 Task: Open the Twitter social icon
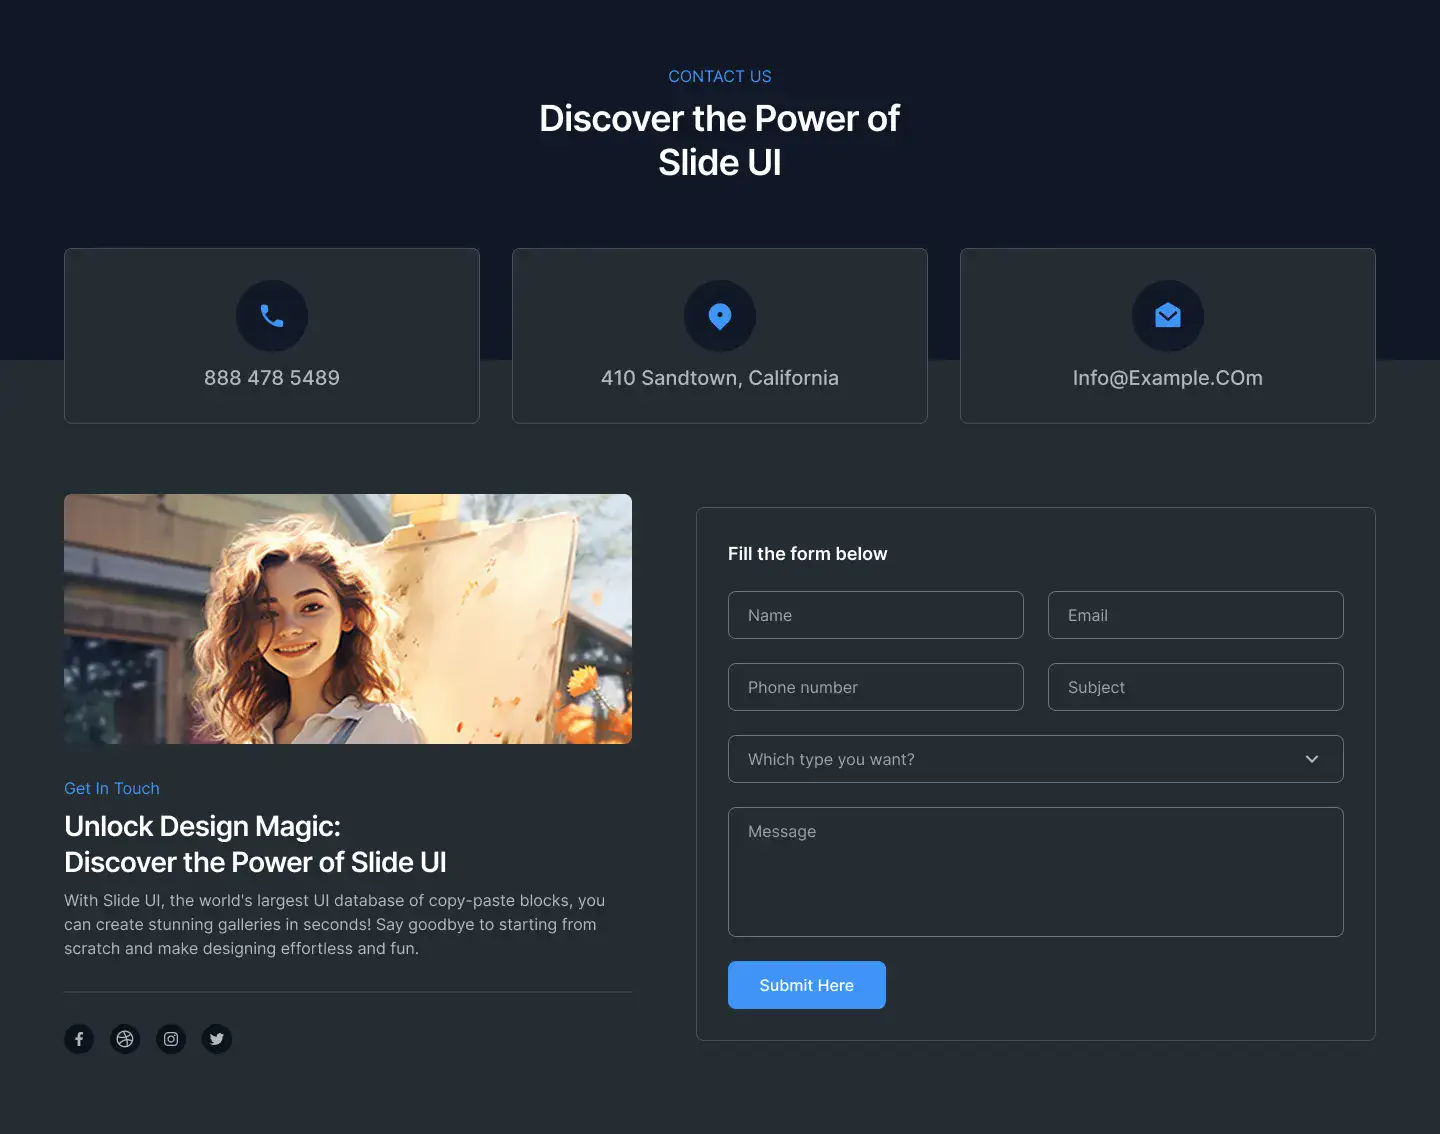[x=217, y=1039]
